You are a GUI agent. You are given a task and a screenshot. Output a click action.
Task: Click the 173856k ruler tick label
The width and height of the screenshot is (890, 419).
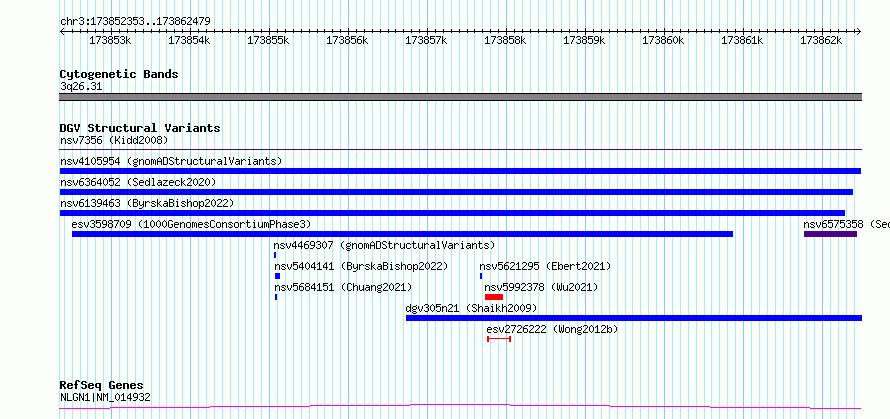tap(347, 40)
